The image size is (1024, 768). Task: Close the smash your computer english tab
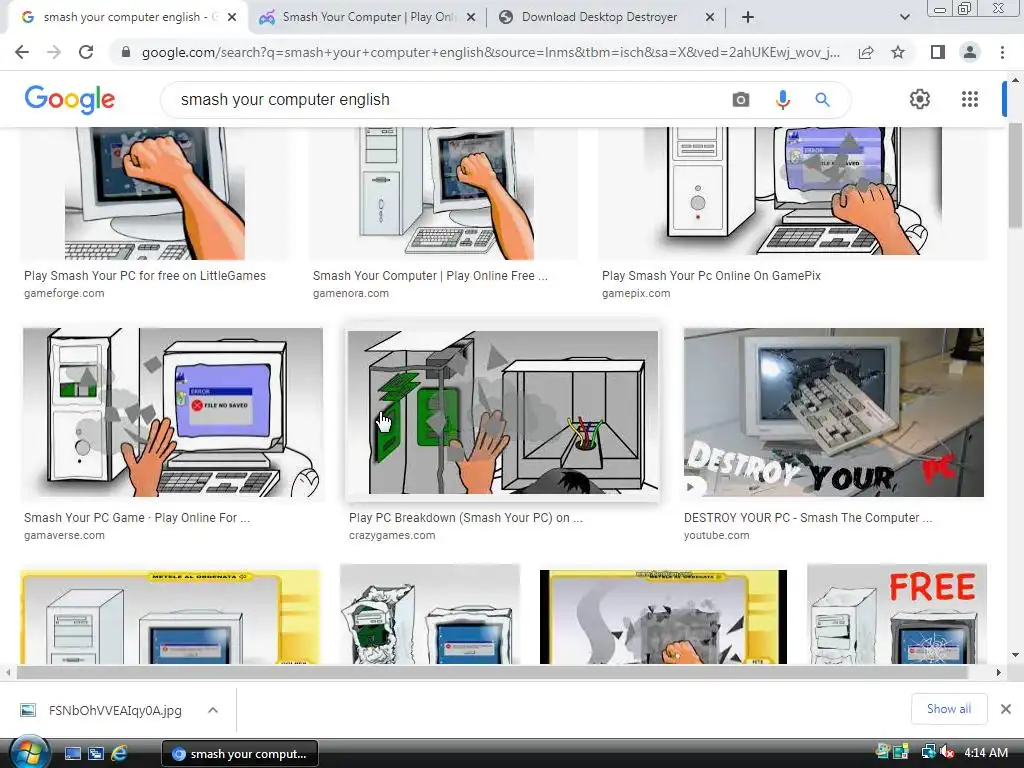[x=232, y=17]
